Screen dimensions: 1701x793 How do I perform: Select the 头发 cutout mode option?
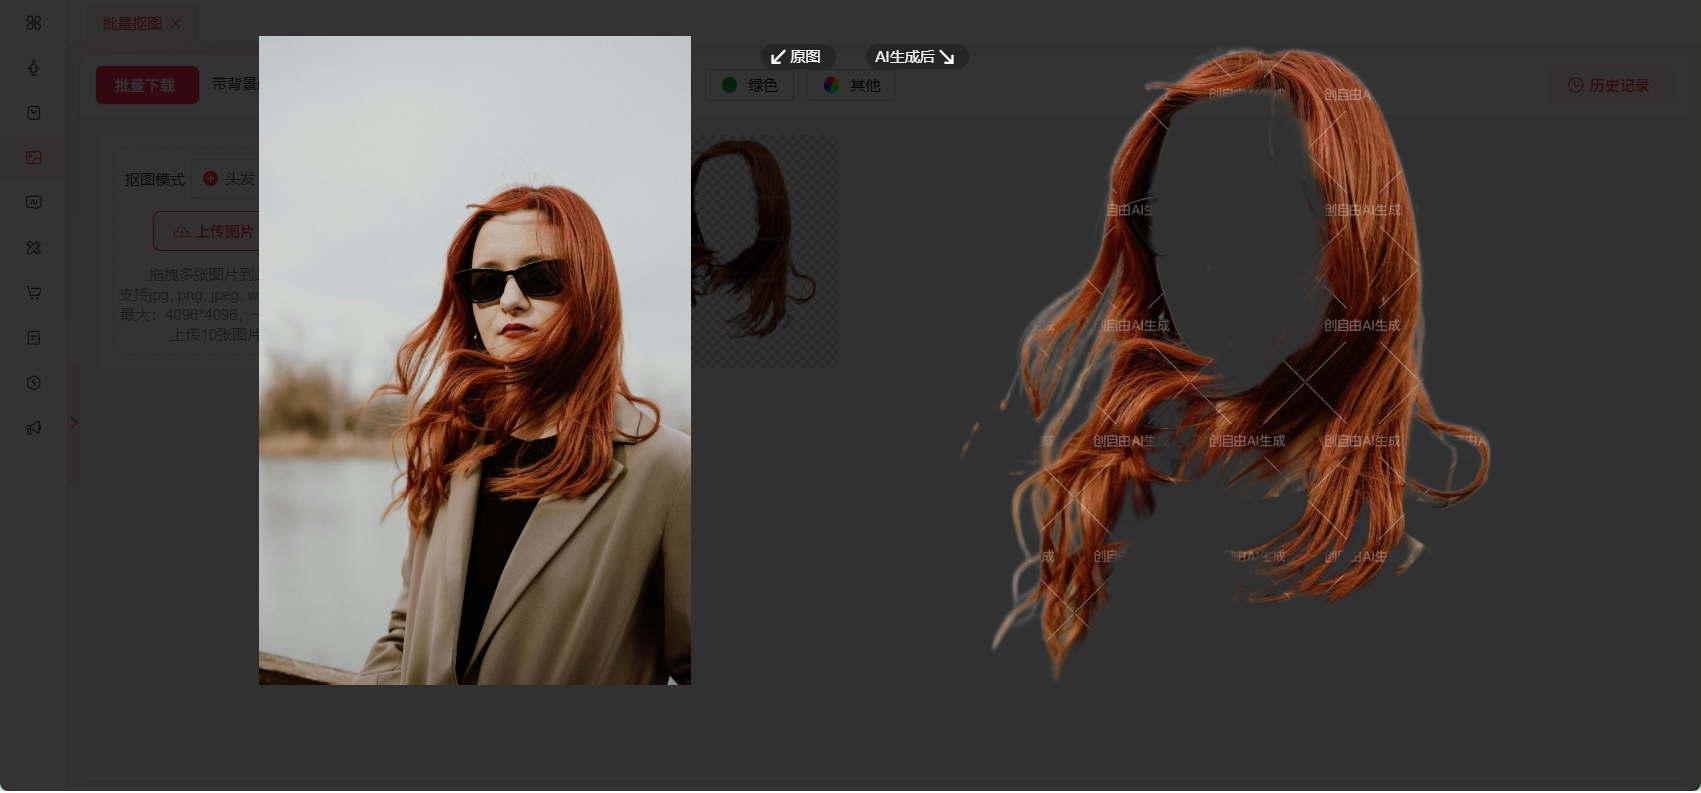(x=229, y=179)
